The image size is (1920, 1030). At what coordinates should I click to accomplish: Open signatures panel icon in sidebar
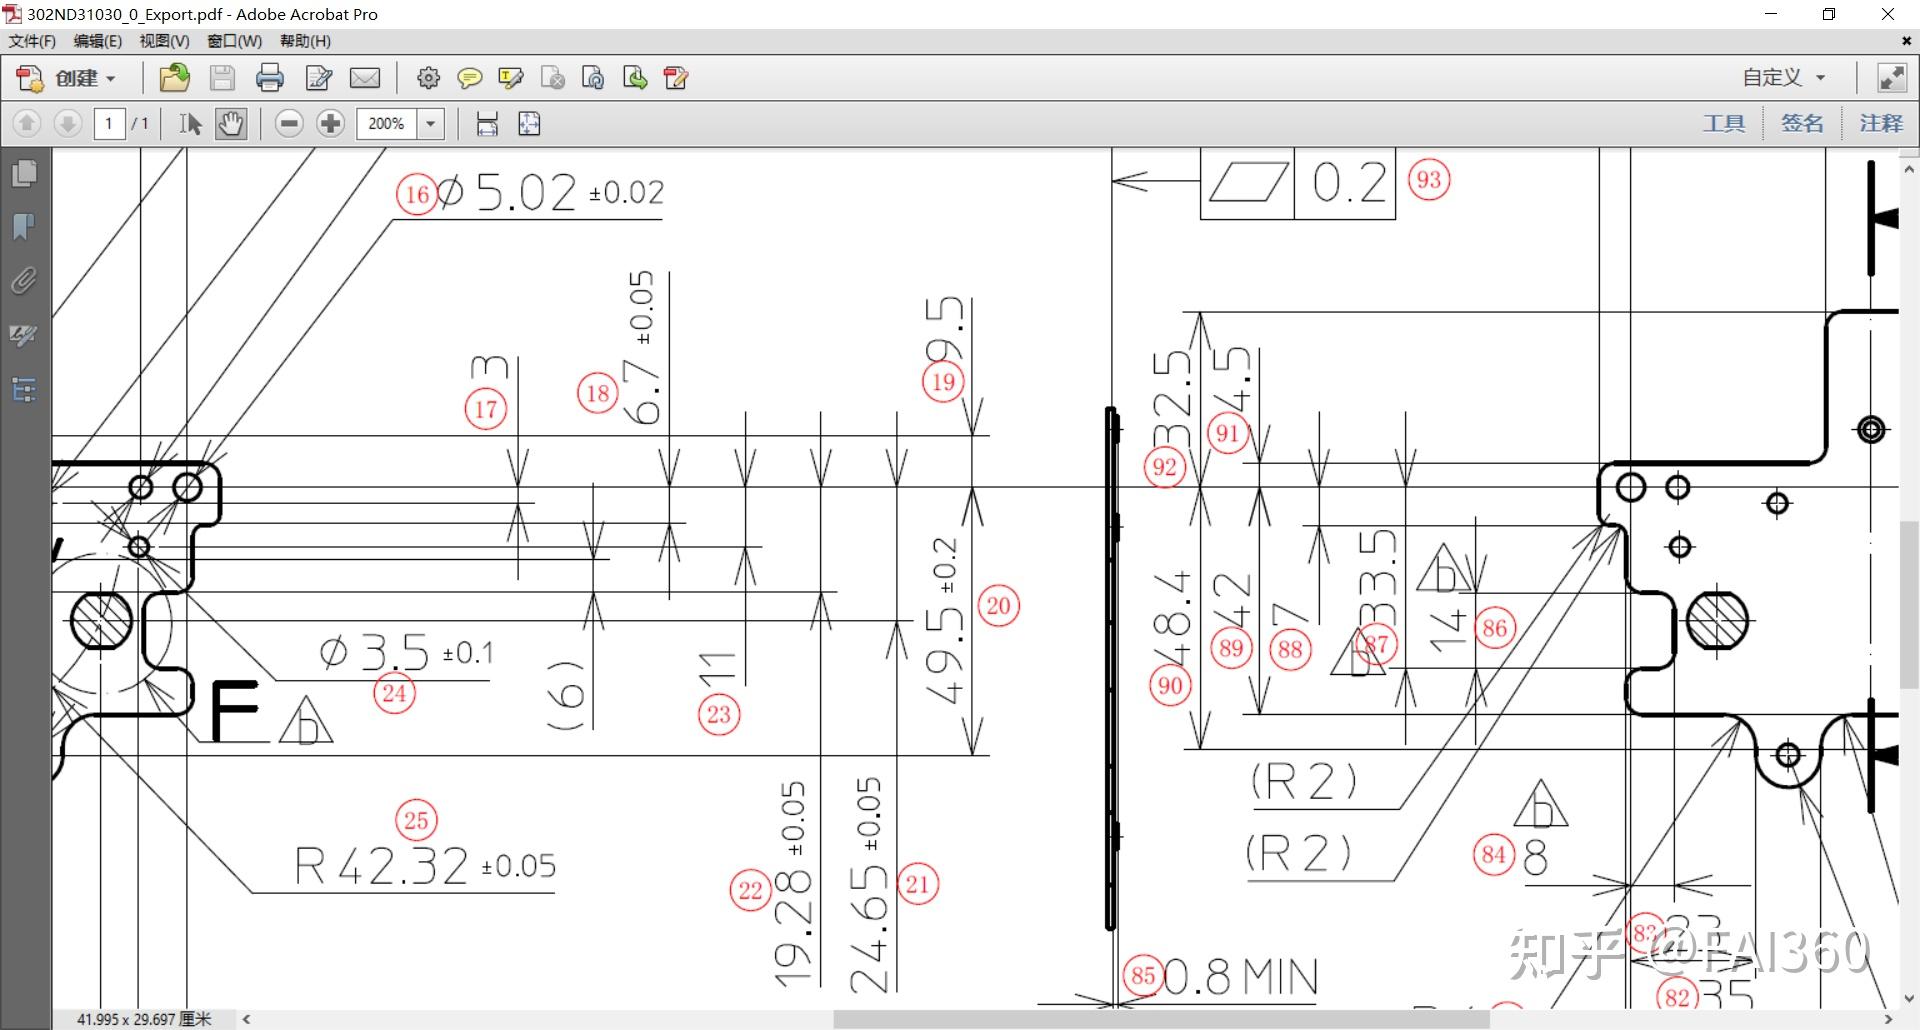[24, 335]
